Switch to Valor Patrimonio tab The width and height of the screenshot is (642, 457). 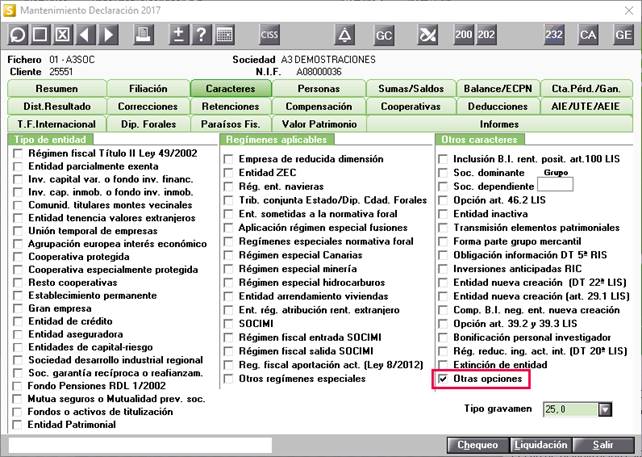click(319, 124)
